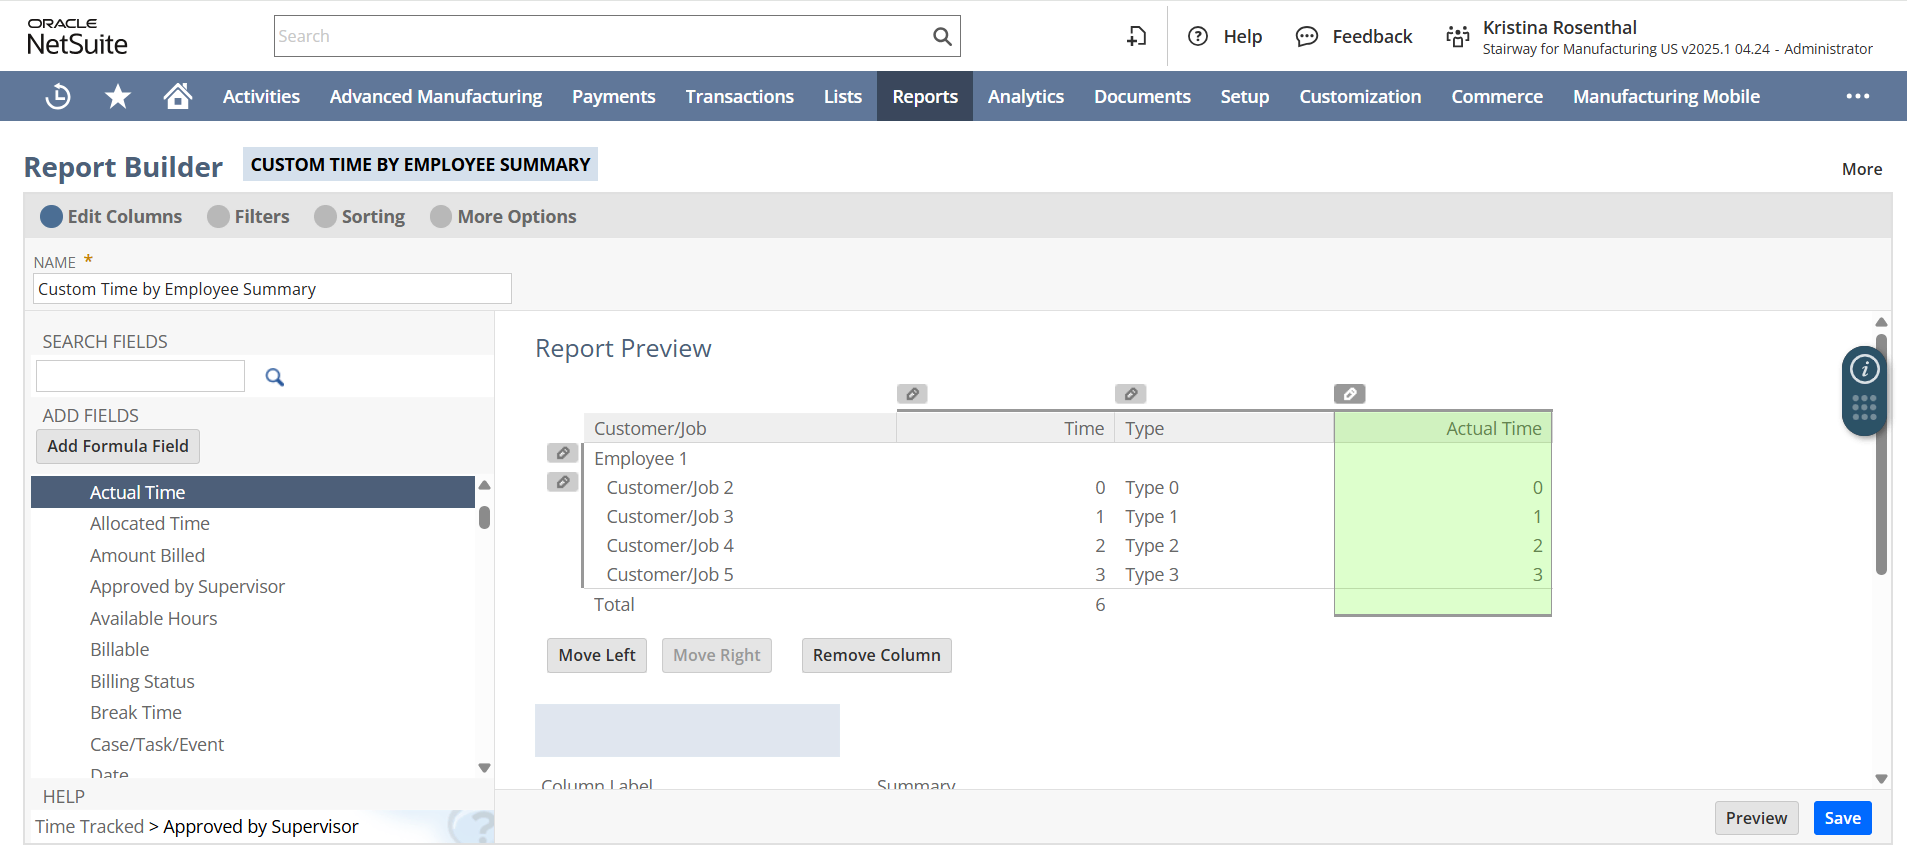Select Actual Time in field list
Image resolution: width=1907 pixels, height=862 pixels.
point(253,492)
